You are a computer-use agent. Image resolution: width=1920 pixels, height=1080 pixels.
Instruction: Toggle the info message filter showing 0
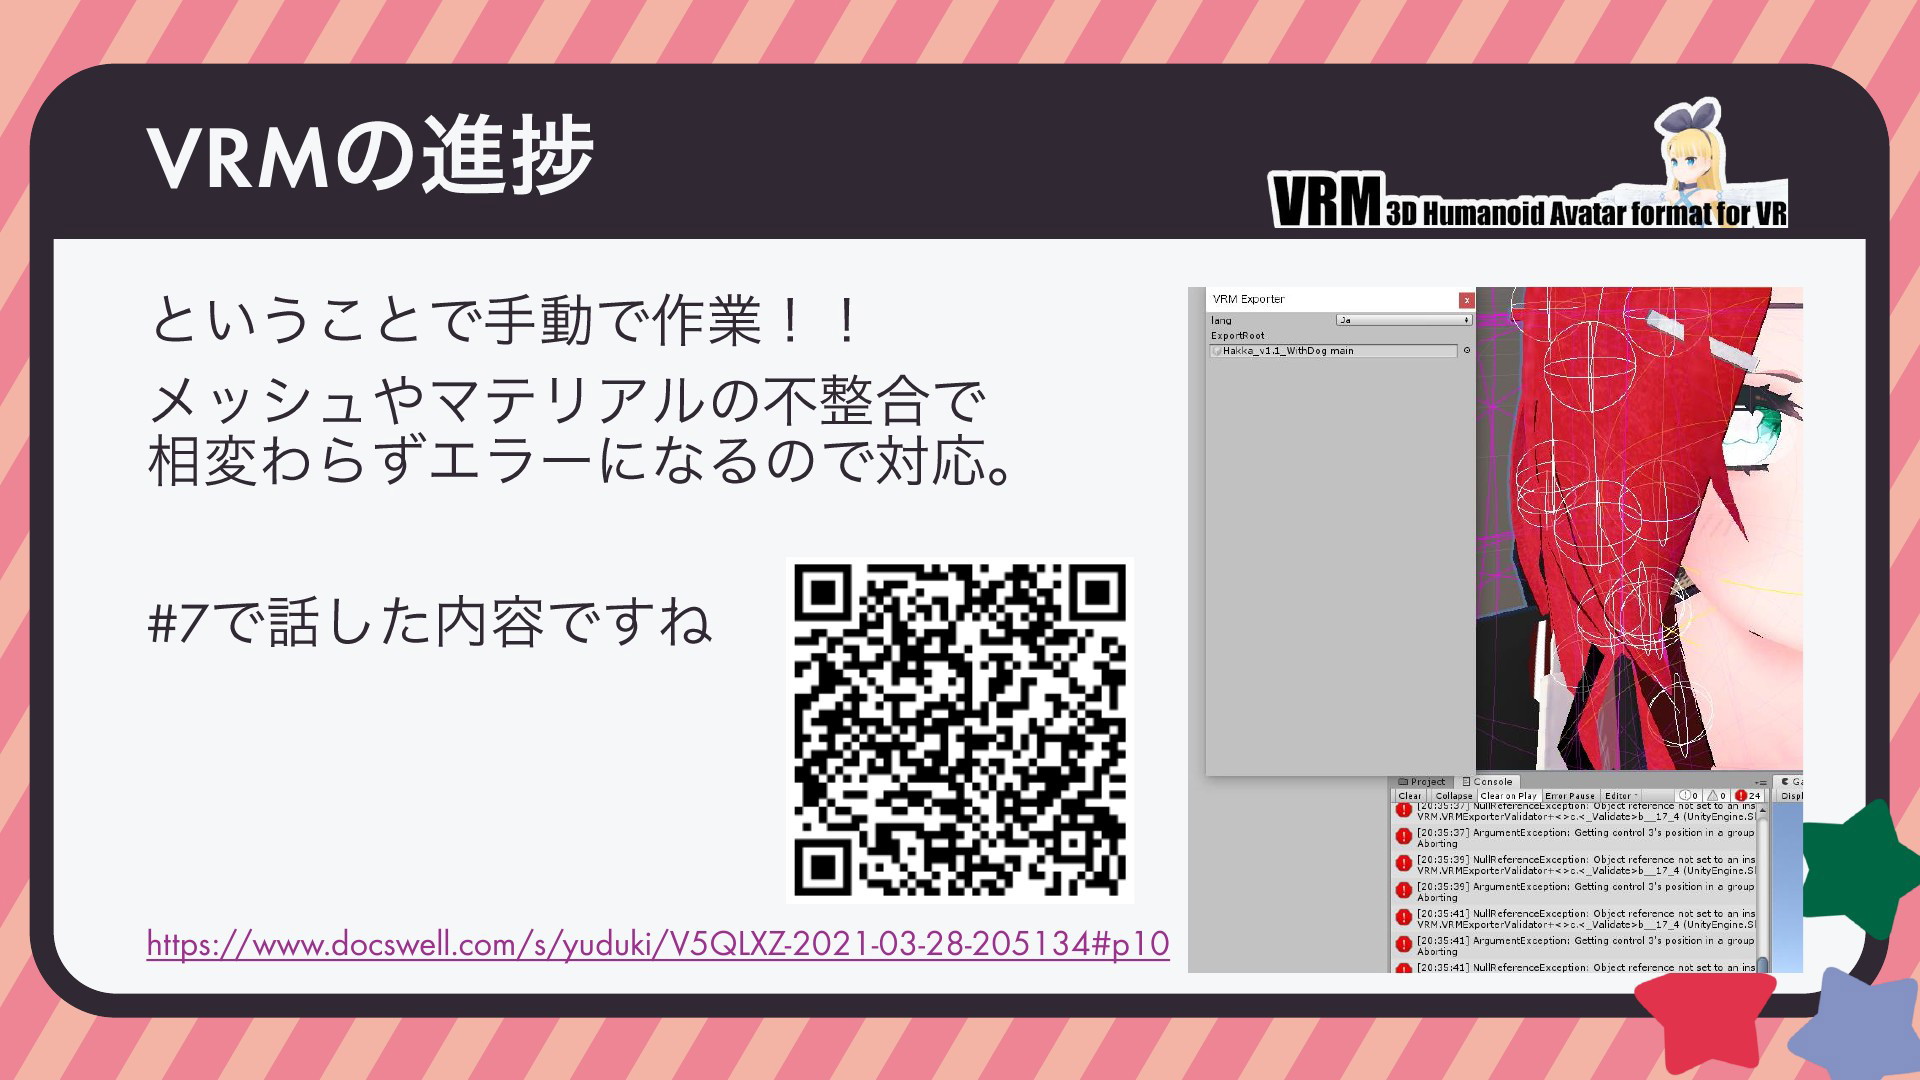(1689, 796)
